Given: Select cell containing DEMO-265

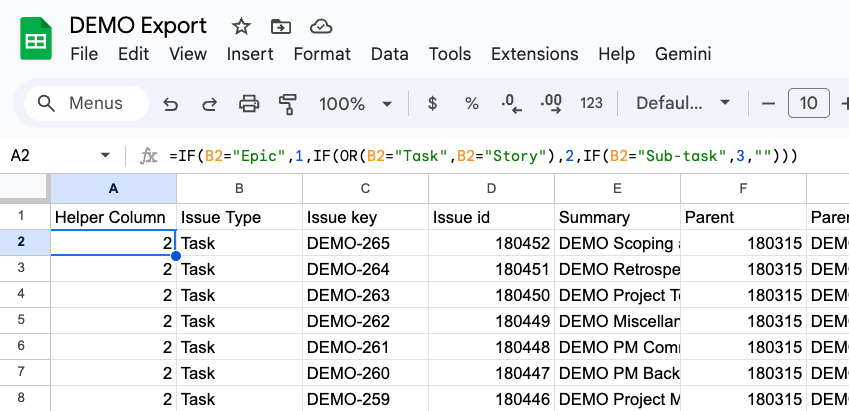Looking at the screenshot, I should (x=365, y=243).
